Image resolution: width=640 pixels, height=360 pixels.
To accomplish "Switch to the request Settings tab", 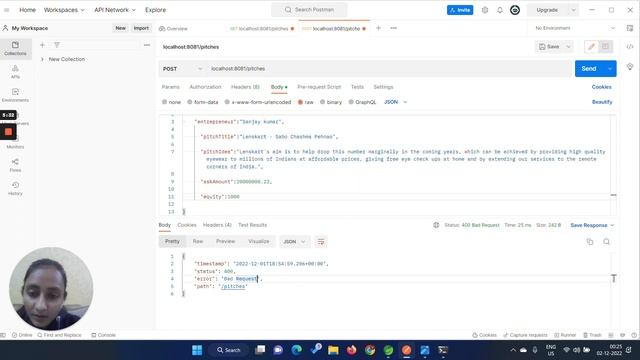I will coord(383,87).
